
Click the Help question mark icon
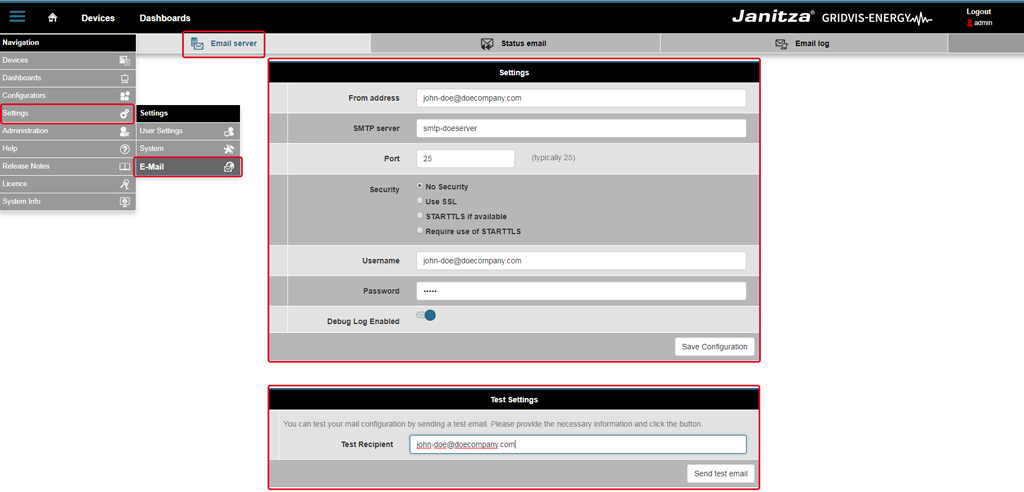125,149
